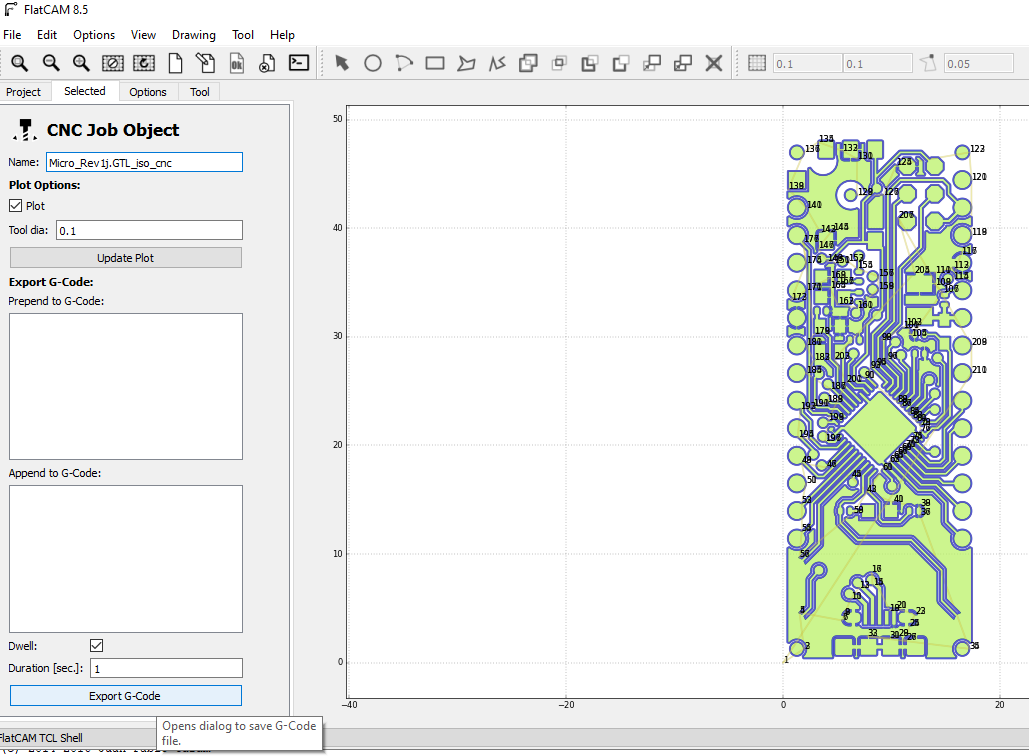This screenshot has width=1029, height=756.
Task: Open the Tool menu
Action: pos(243,35)
